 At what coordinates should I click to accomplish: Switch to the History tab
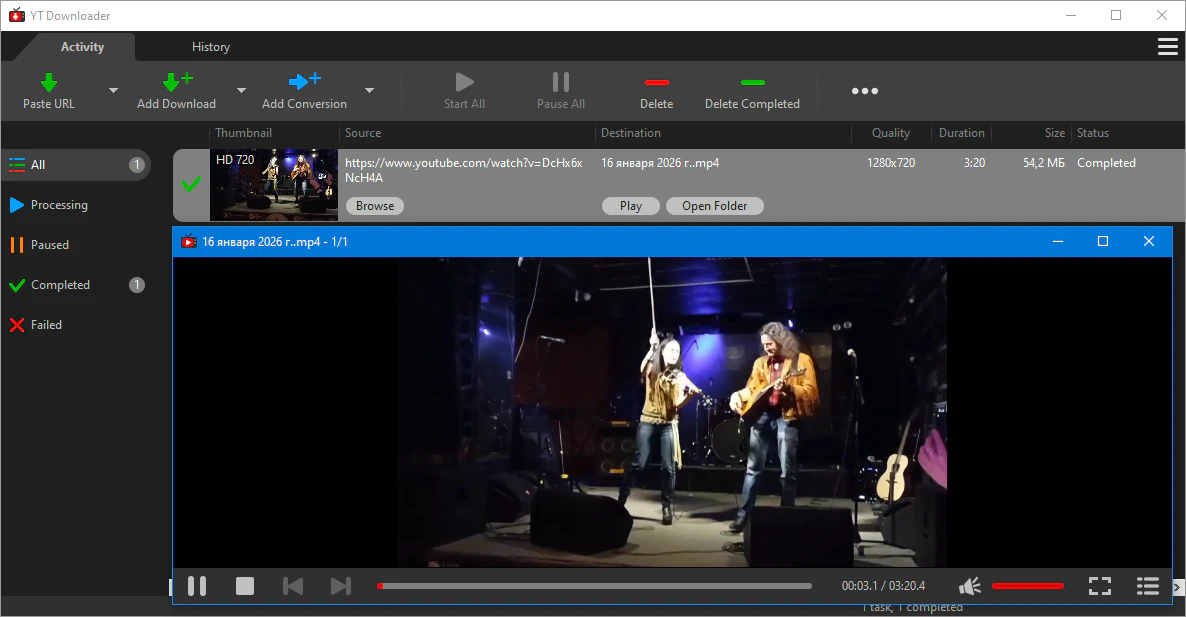pos(210,47)
